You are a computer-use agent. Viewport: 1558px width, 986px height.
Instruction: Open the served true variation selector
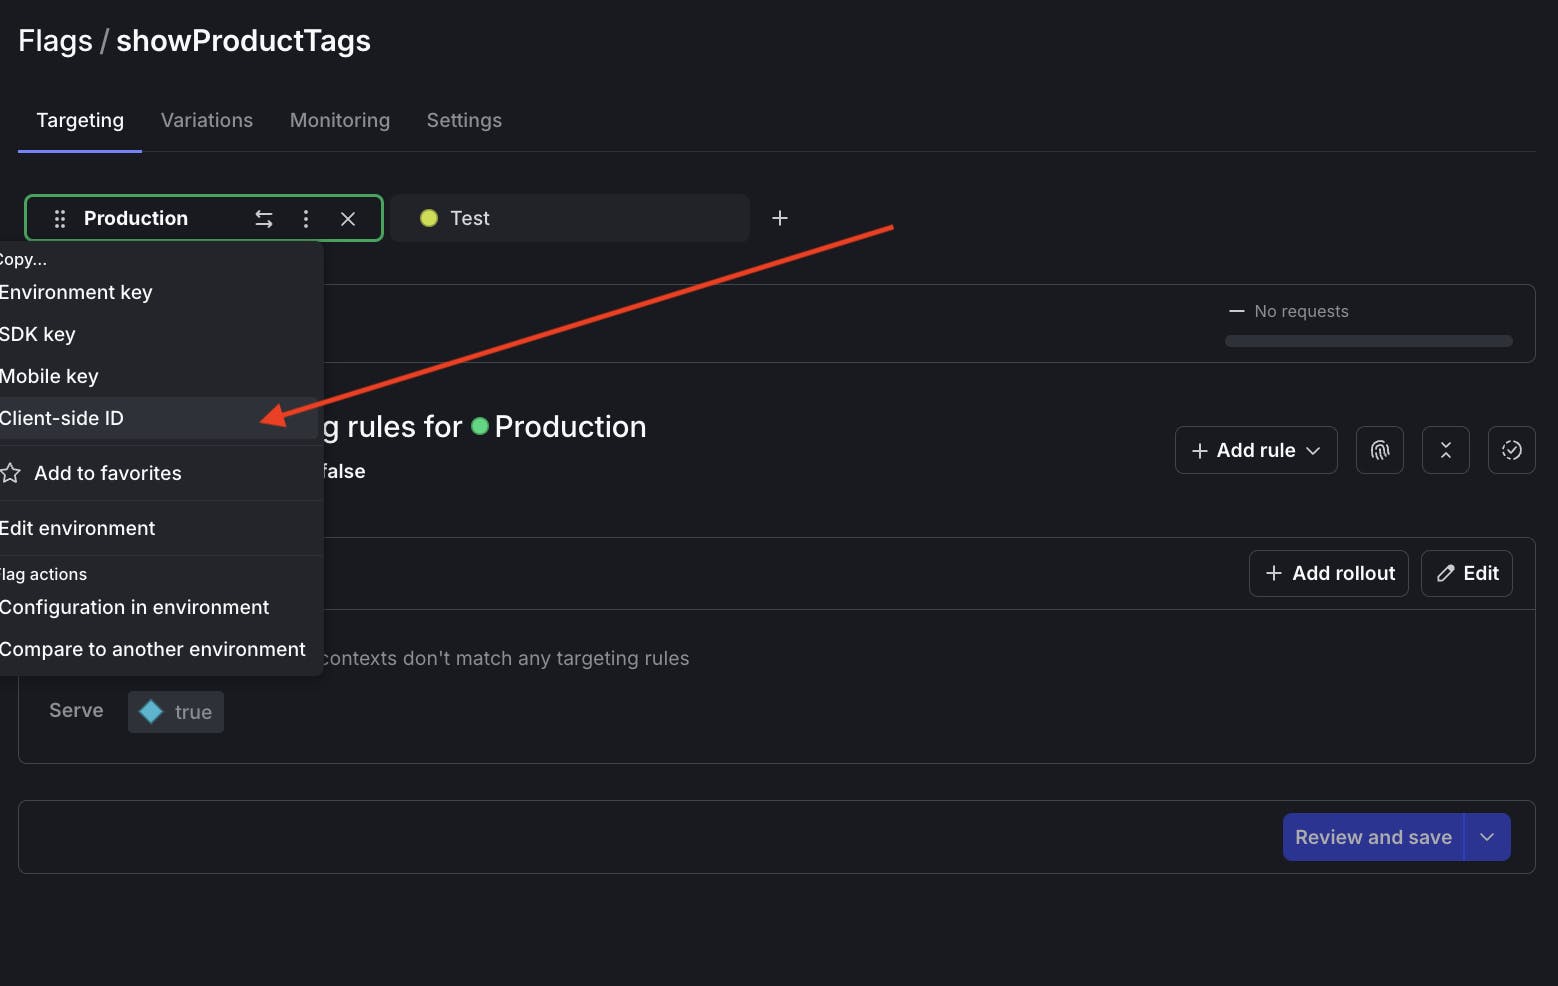(x=176, y=712)
